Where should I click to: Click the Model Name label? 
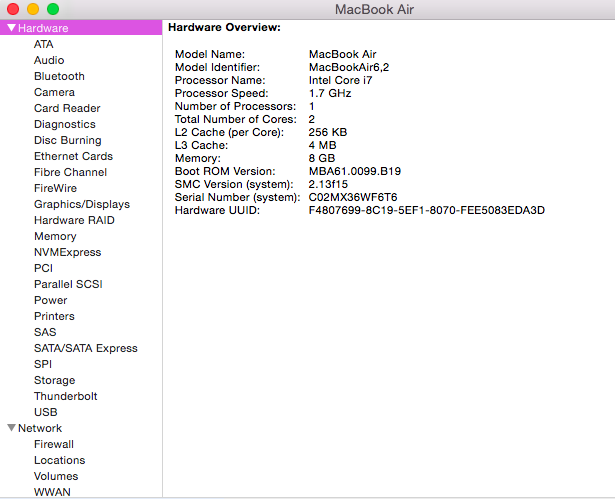[210, 54]
